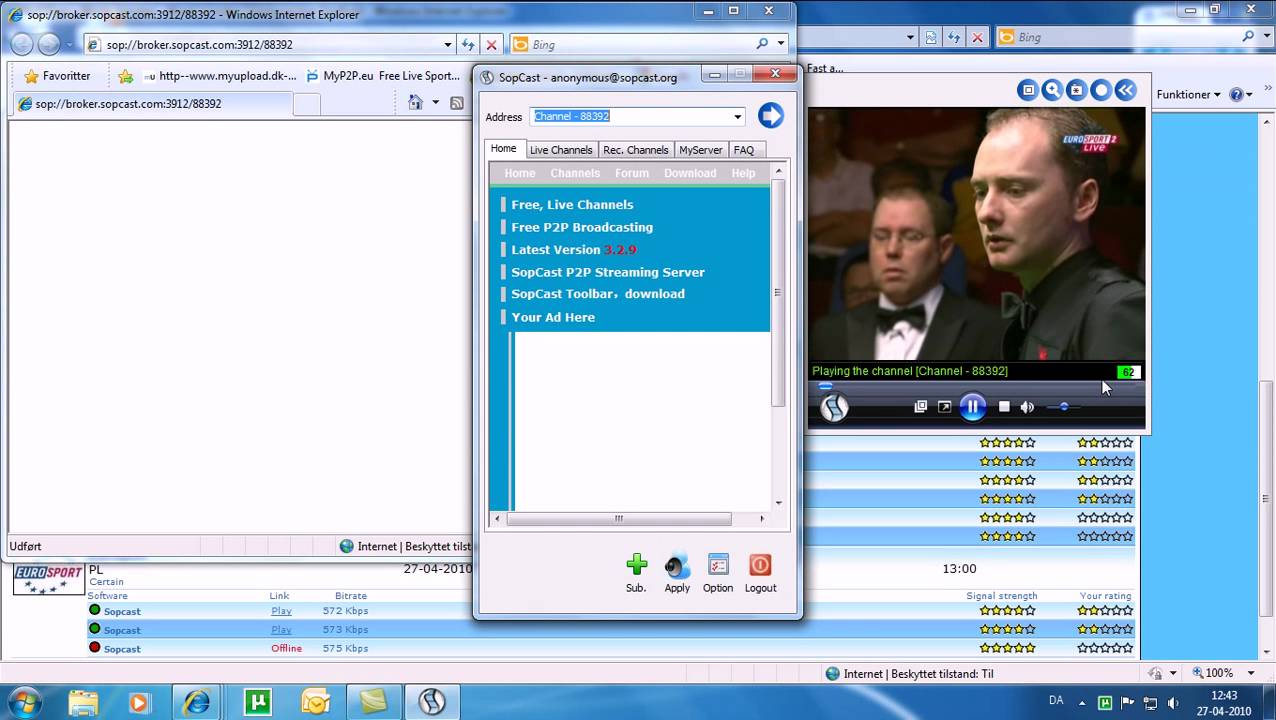The width and height of the screenshot is (1276, 720).
Task: Select the Home tab in SopCast
Action: (x=504, y=149)
